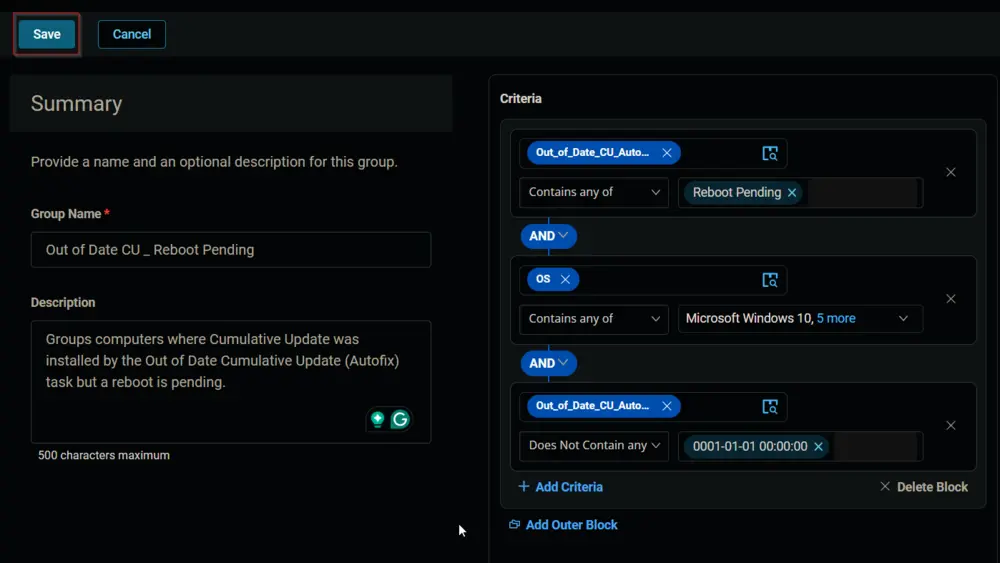Remove the Reboot Pending value chip

(x=791, y=193)
